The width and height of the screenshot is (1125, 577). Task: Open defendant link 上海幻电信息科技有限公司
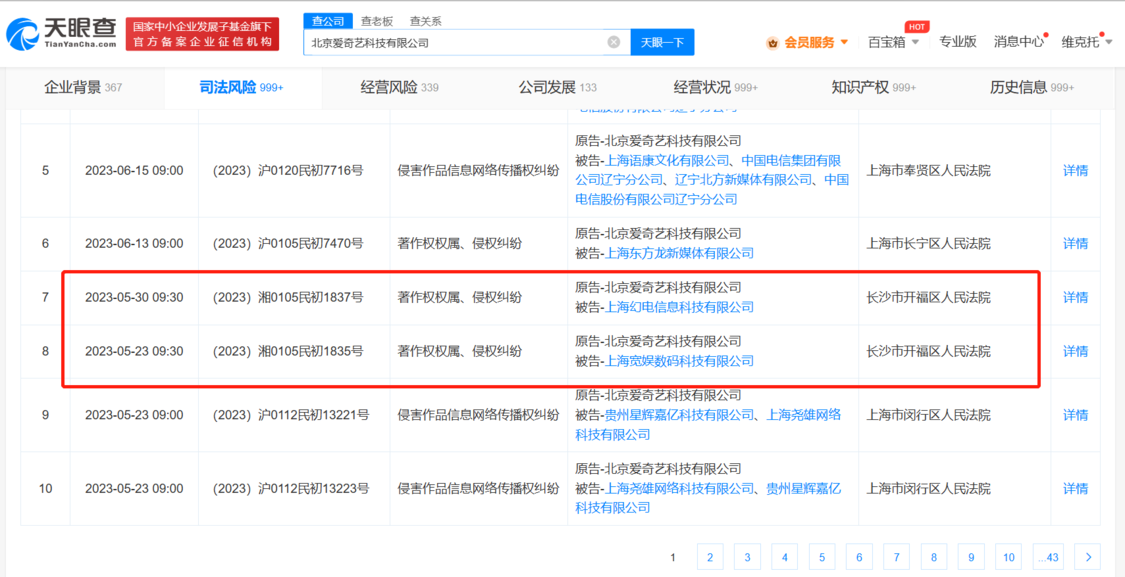tap(680, 307)
